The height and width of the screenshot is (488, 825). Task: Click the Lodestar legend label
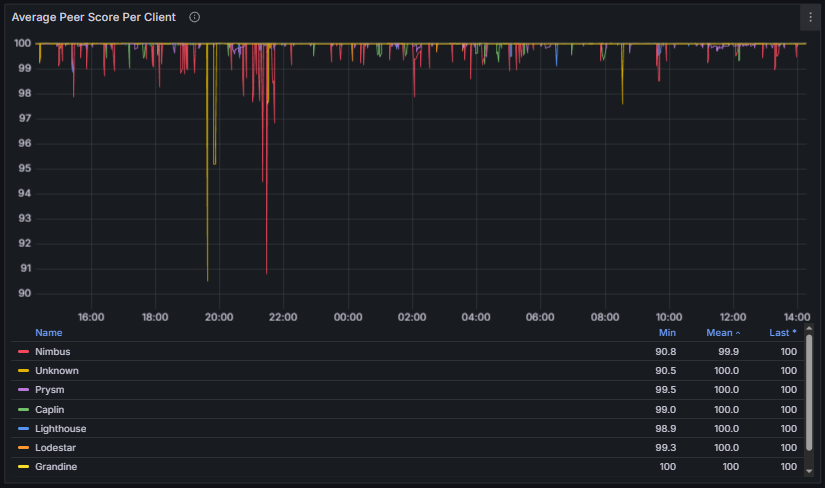(56, 447)
